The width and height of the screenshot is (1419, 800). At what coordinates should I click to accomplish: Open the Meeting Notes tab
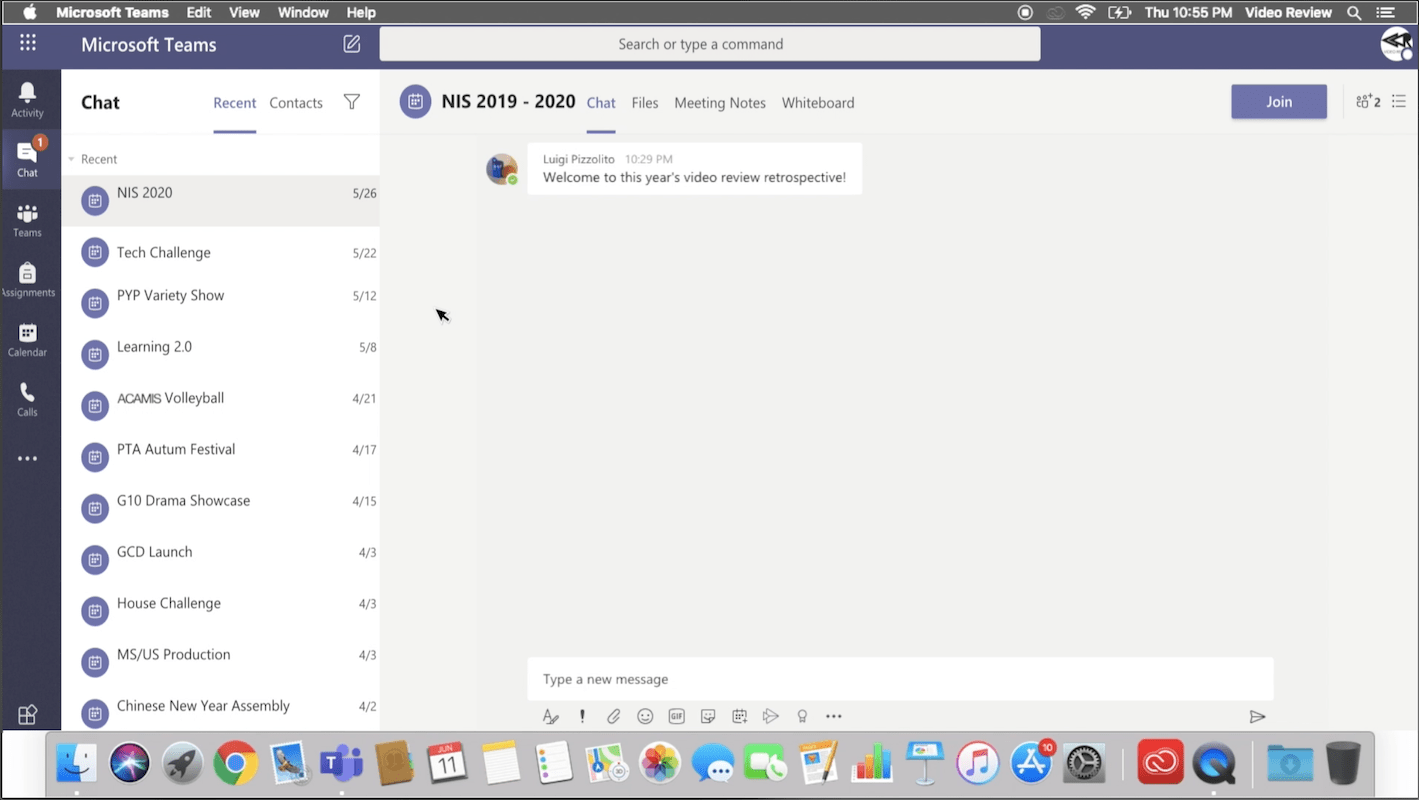720,102
